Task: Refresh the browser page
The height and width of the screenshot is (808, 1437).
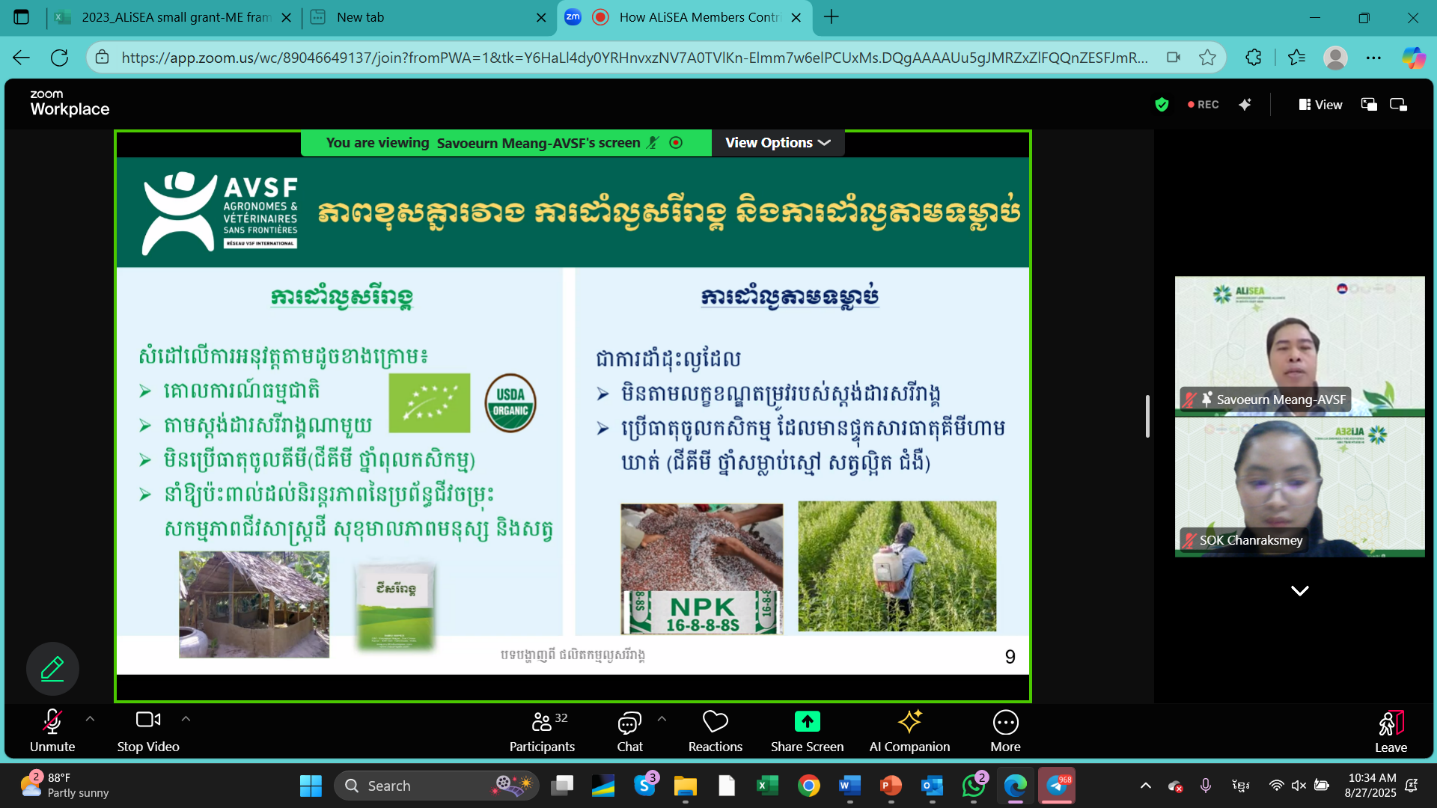Action: click(59, 58)
